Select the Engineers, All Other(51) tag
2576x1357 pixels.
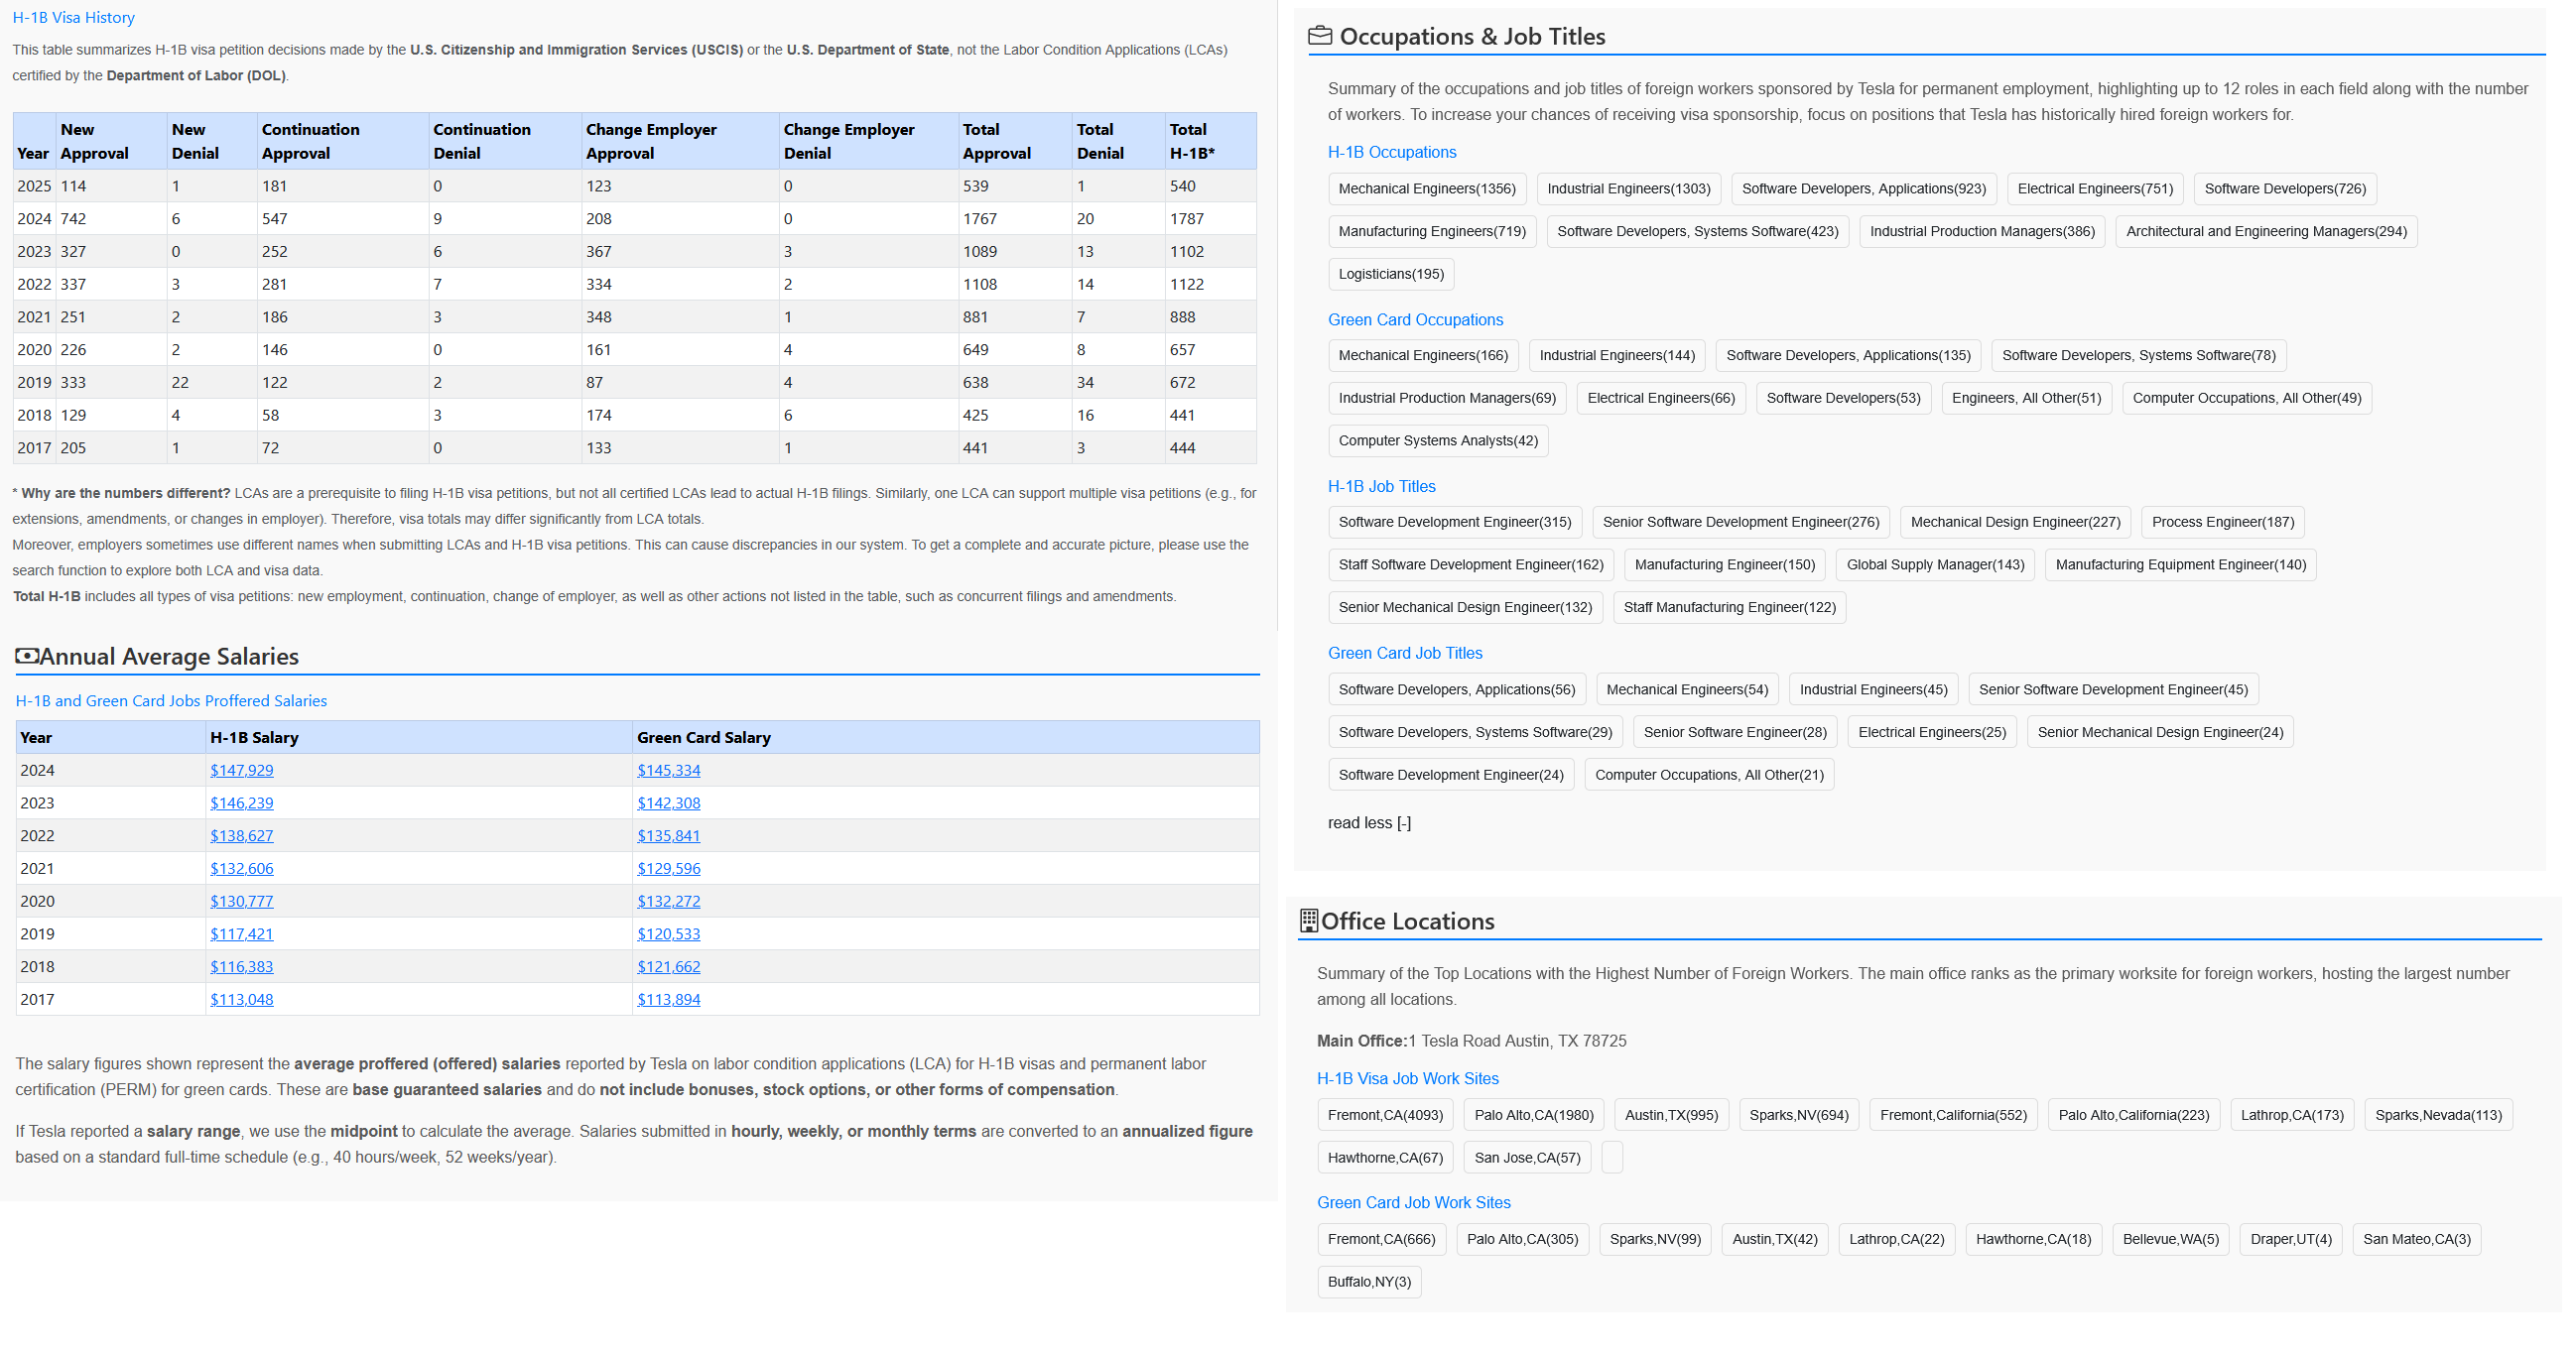[2026, 398]
